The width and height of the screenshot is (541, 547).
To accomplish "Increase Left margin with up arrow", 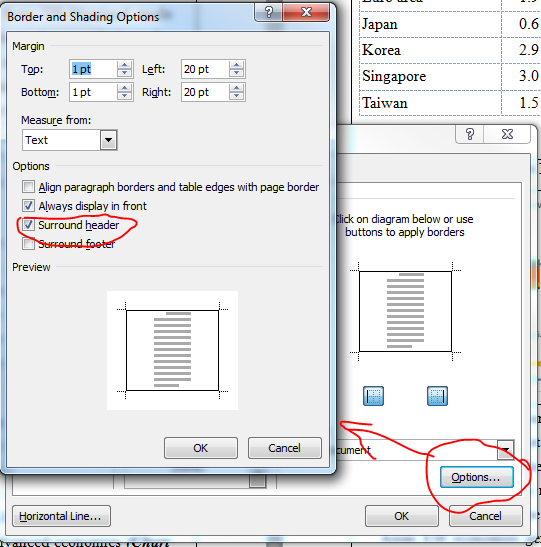I will [x=236, y=65].
